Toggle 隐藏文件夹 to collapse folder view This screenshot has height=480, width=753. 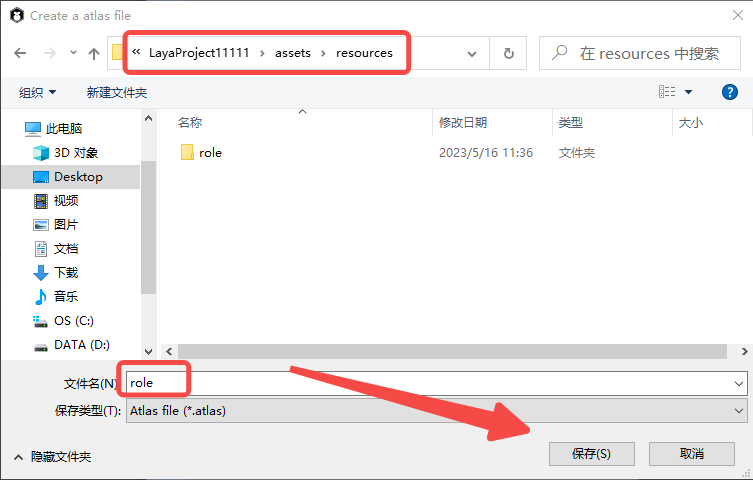[52, 456]
